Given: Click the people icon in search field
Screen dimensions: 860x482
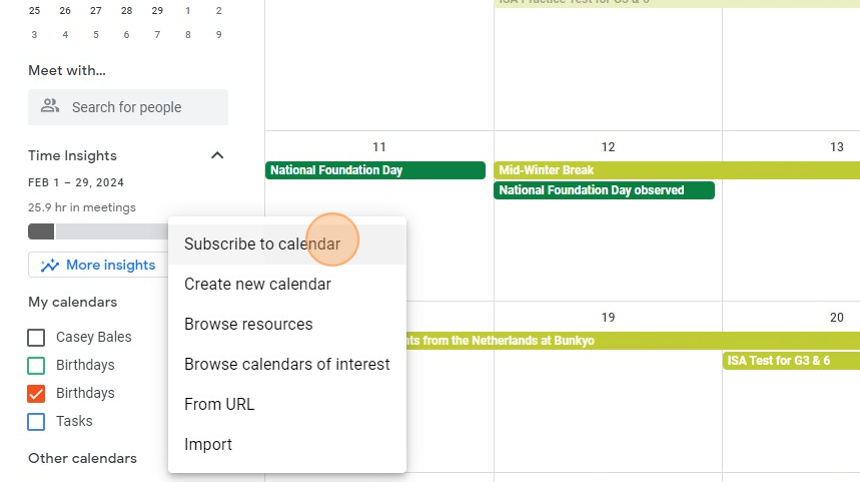Looking at the screenshot, I should (50, 107).
